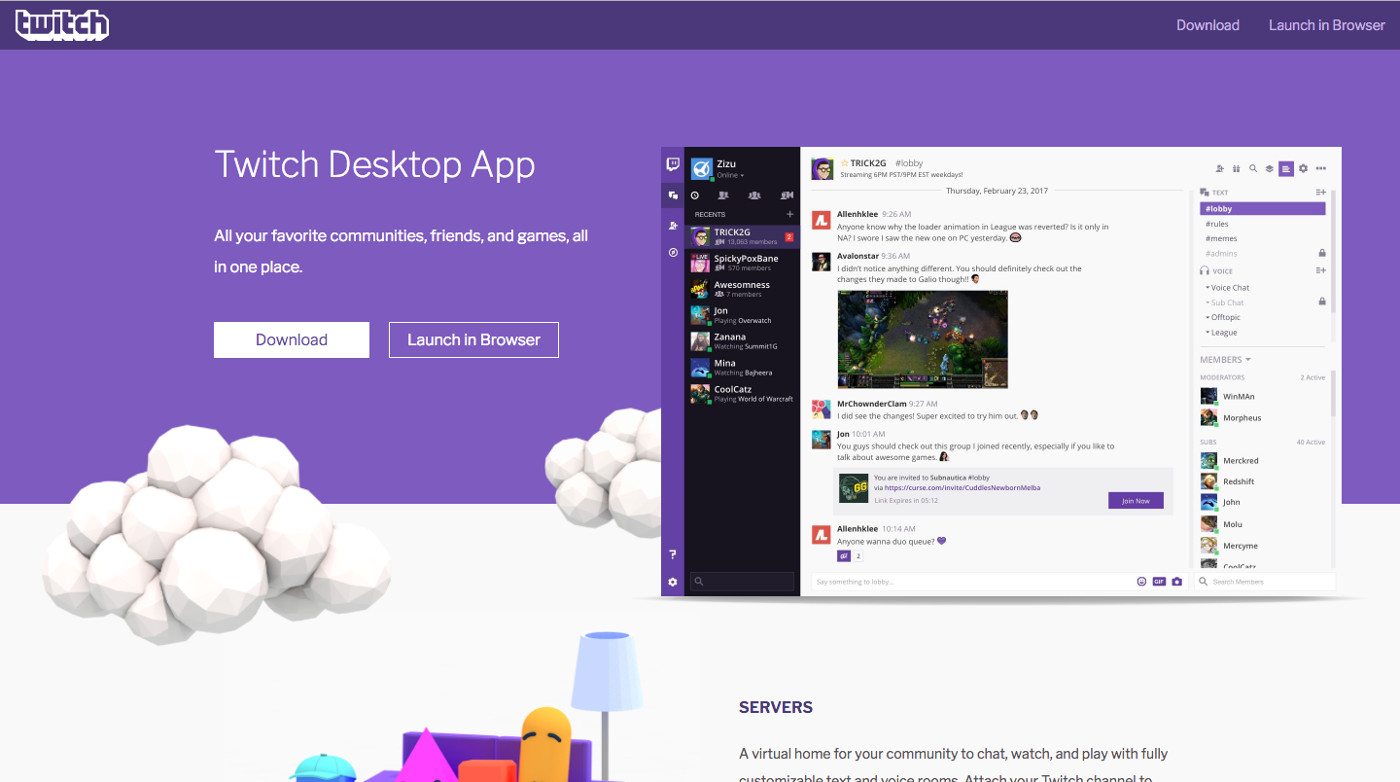Click the add friend icon in purple sidebar
The width and height of the screenshot is (1400, 782).
pyautogui.click(x=673, y=226)
